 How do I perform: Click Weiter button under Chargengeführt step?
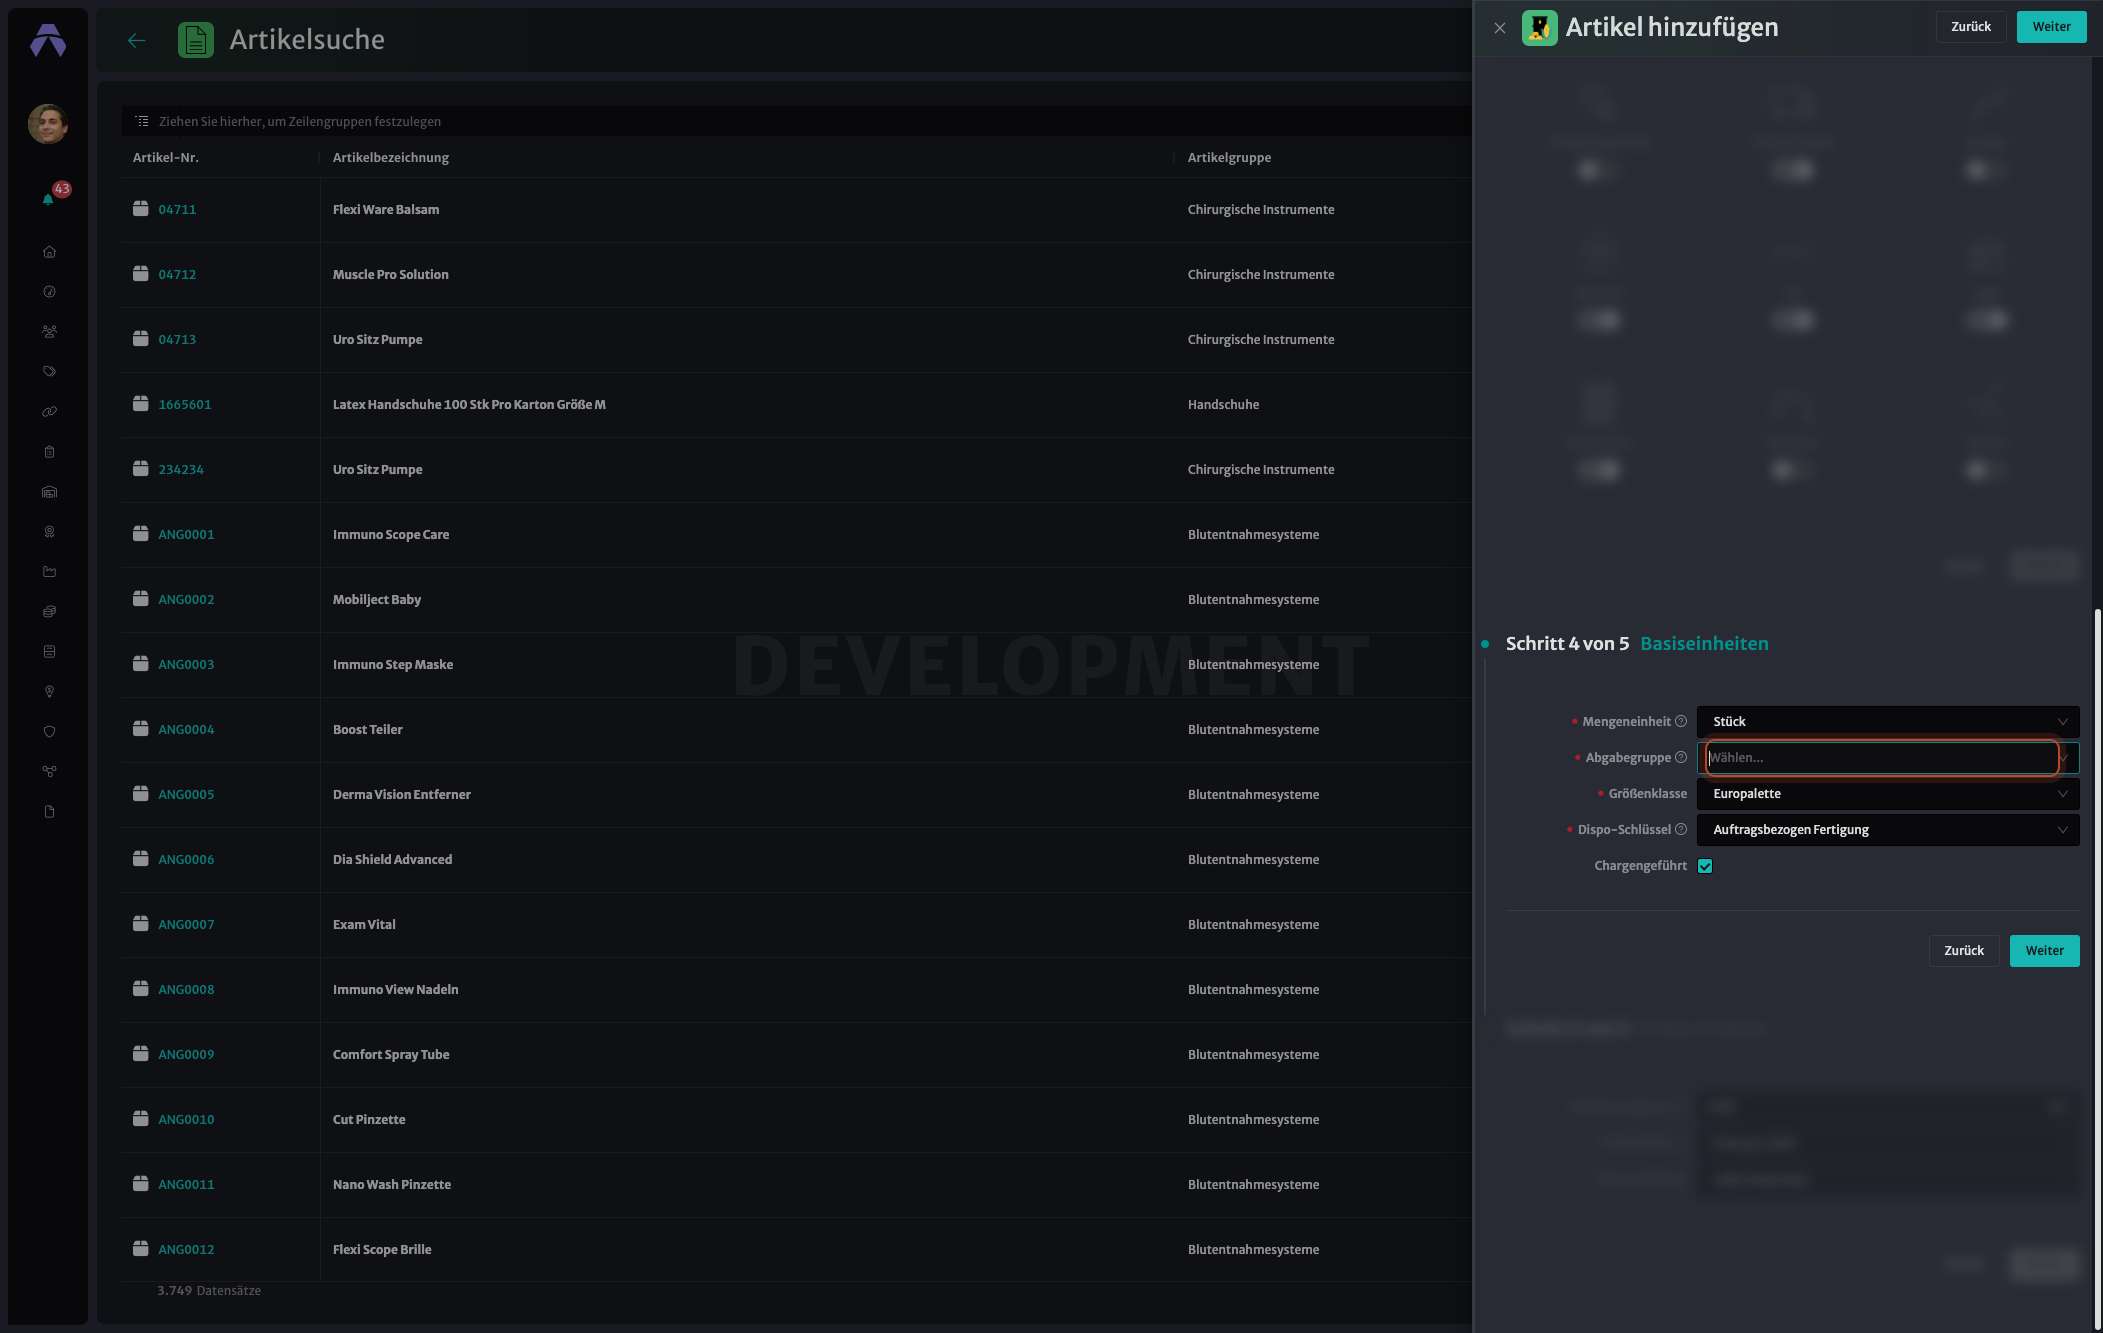point(2044,951)
